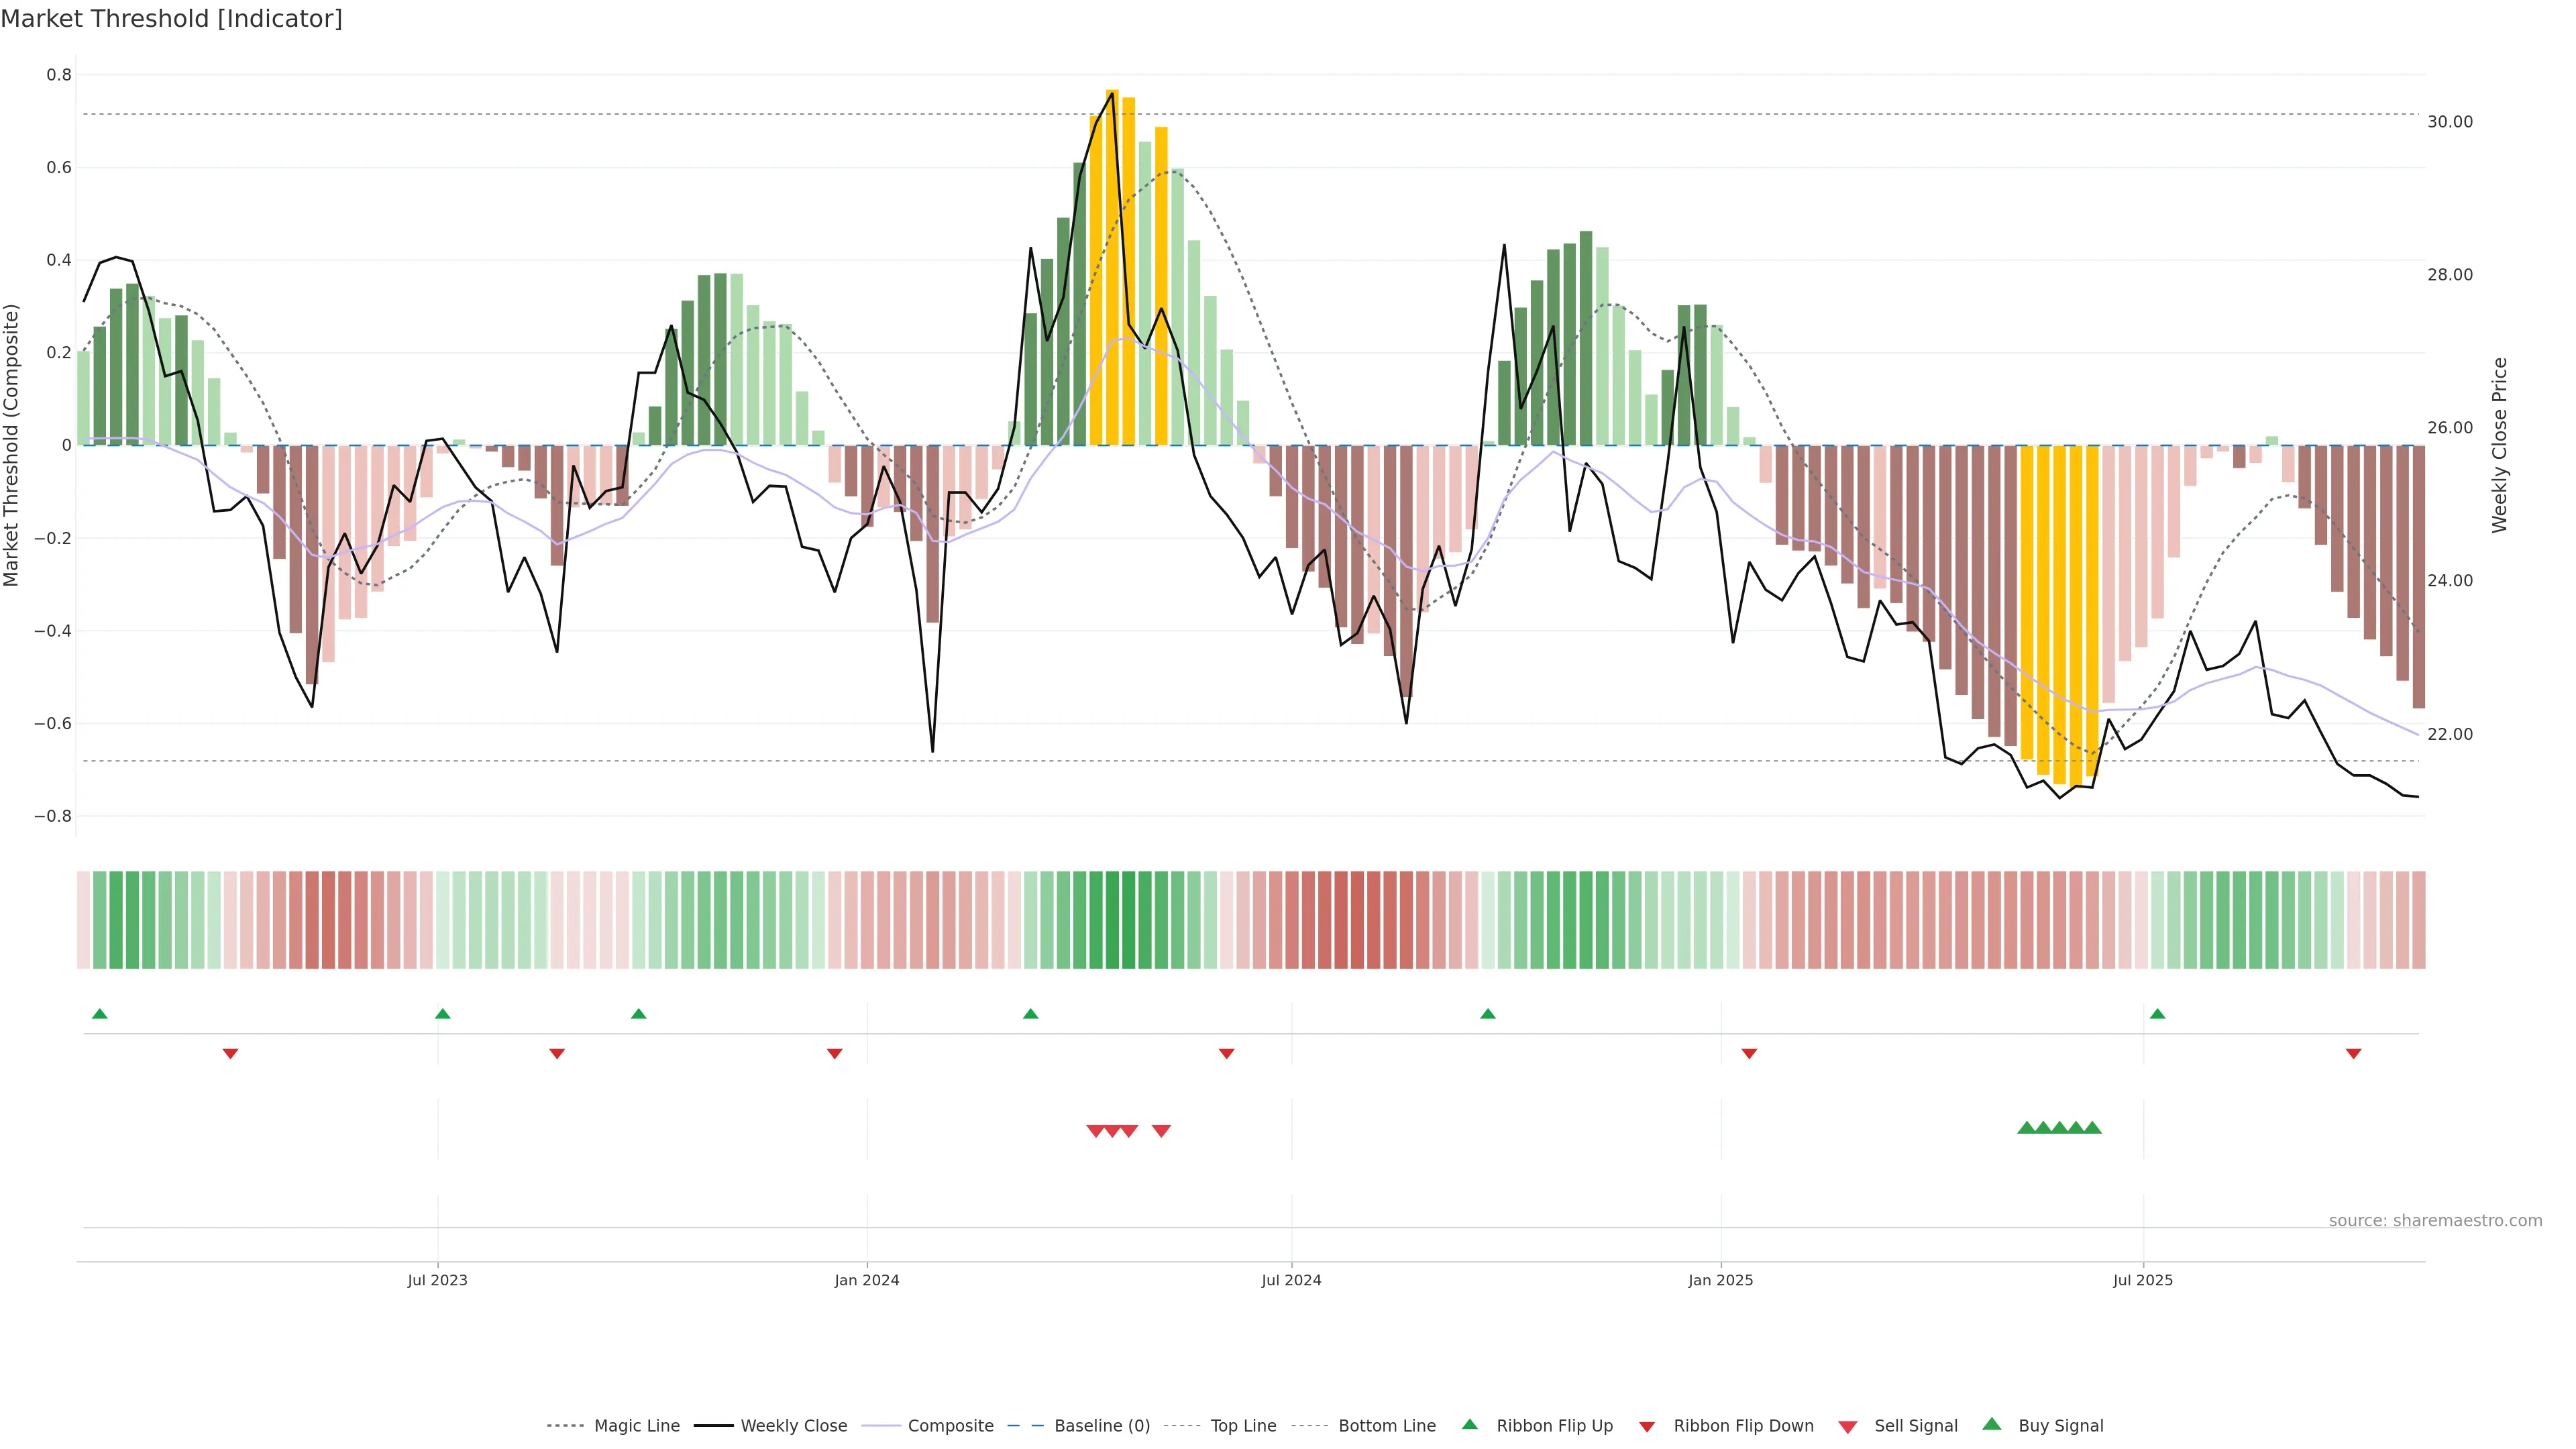Hide the Composite series via legend
Screen dimensions: 2576x1449
pos(950,1426)
